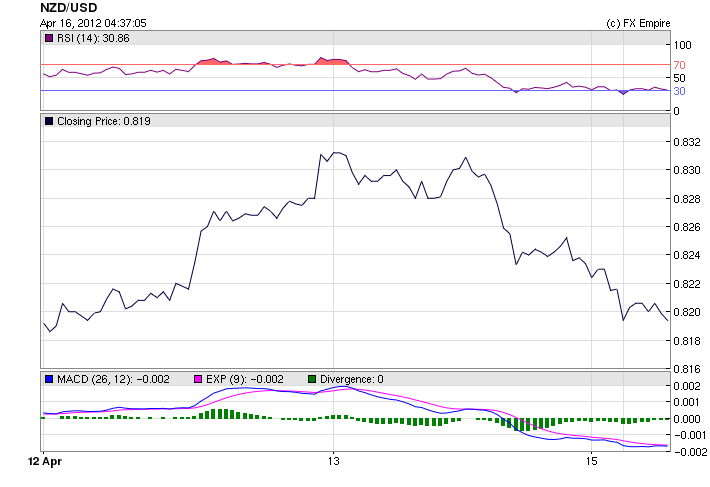710x487 pixels.
Task: Click the MACD axis label -0.002
Action: pyautogui.click(x=690, y=452)
